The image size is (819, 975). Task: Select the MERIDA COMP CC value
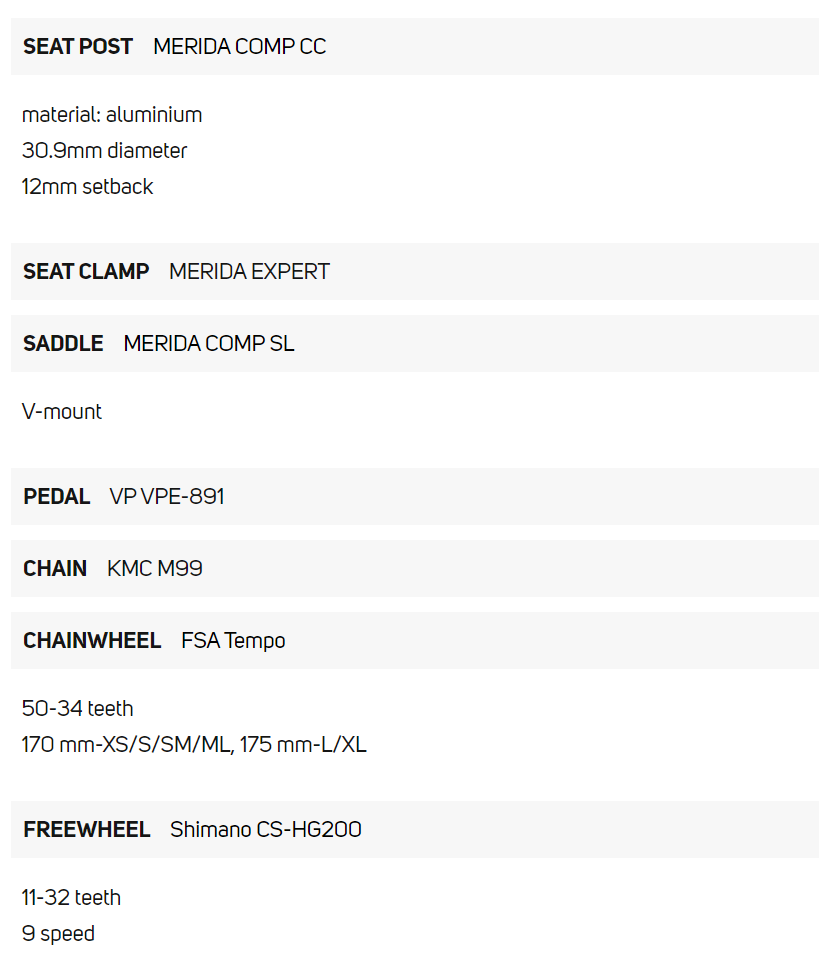click(x=239, y=47)
